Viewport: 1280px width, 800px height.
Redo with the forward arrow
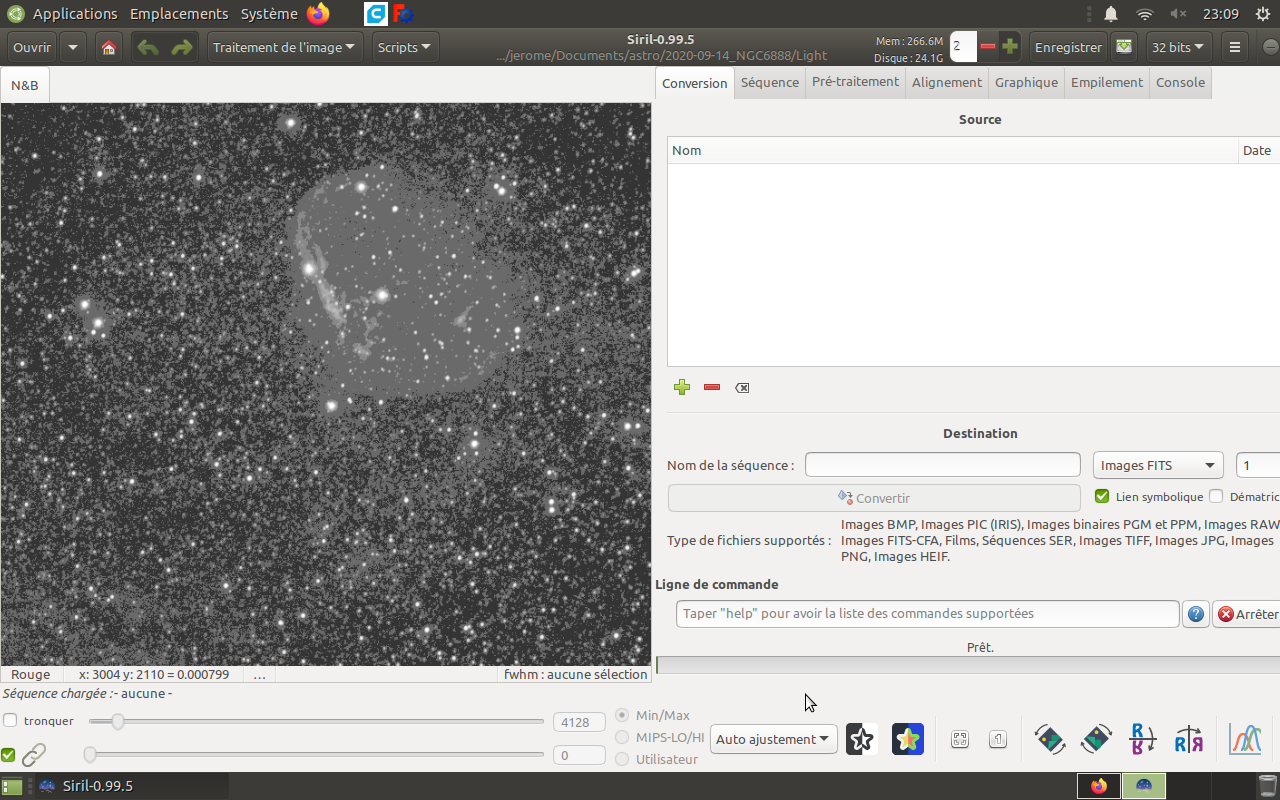click(181, 47)
